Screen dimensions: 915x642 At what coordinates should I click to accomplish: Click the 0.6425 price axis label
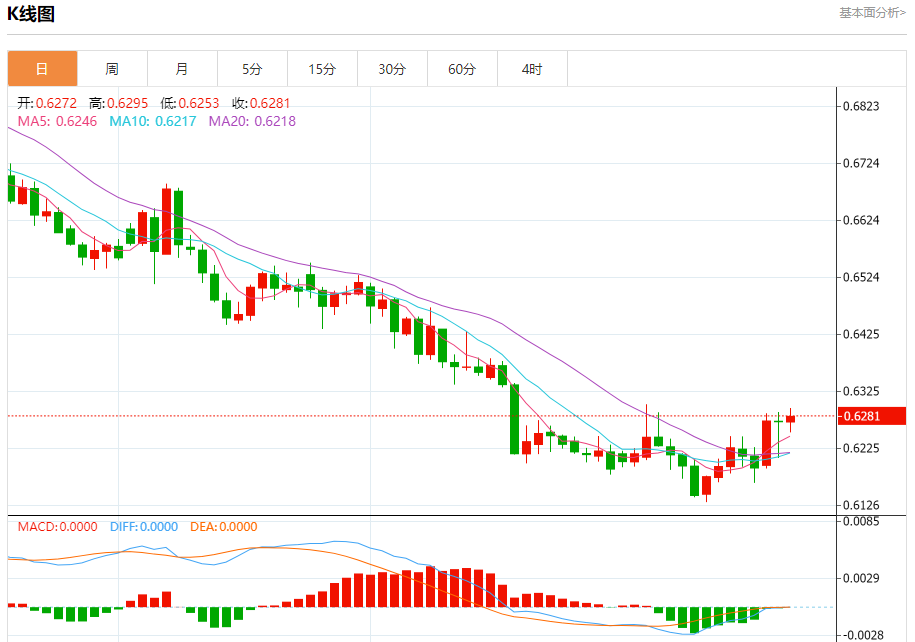(x=861, y=334)
